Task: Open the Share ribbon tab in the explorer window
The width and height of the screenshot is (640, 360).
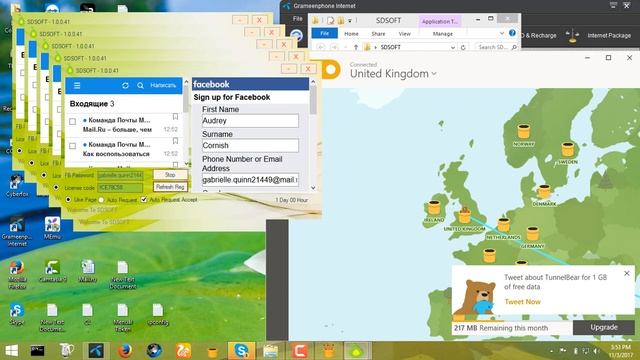Action: tap(378, 33)
